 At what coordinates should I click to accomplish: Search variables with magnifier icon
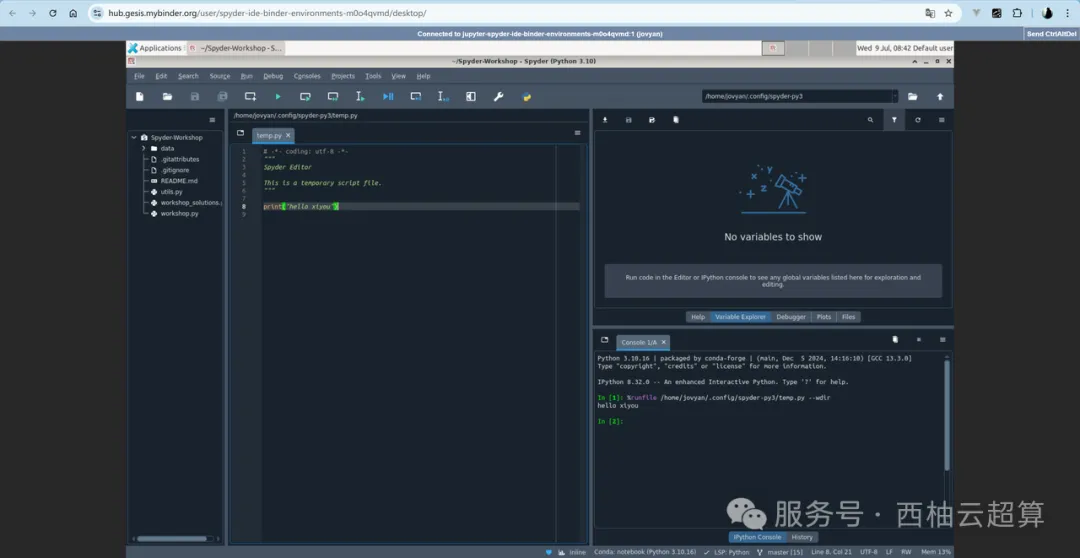click(871, 120)
